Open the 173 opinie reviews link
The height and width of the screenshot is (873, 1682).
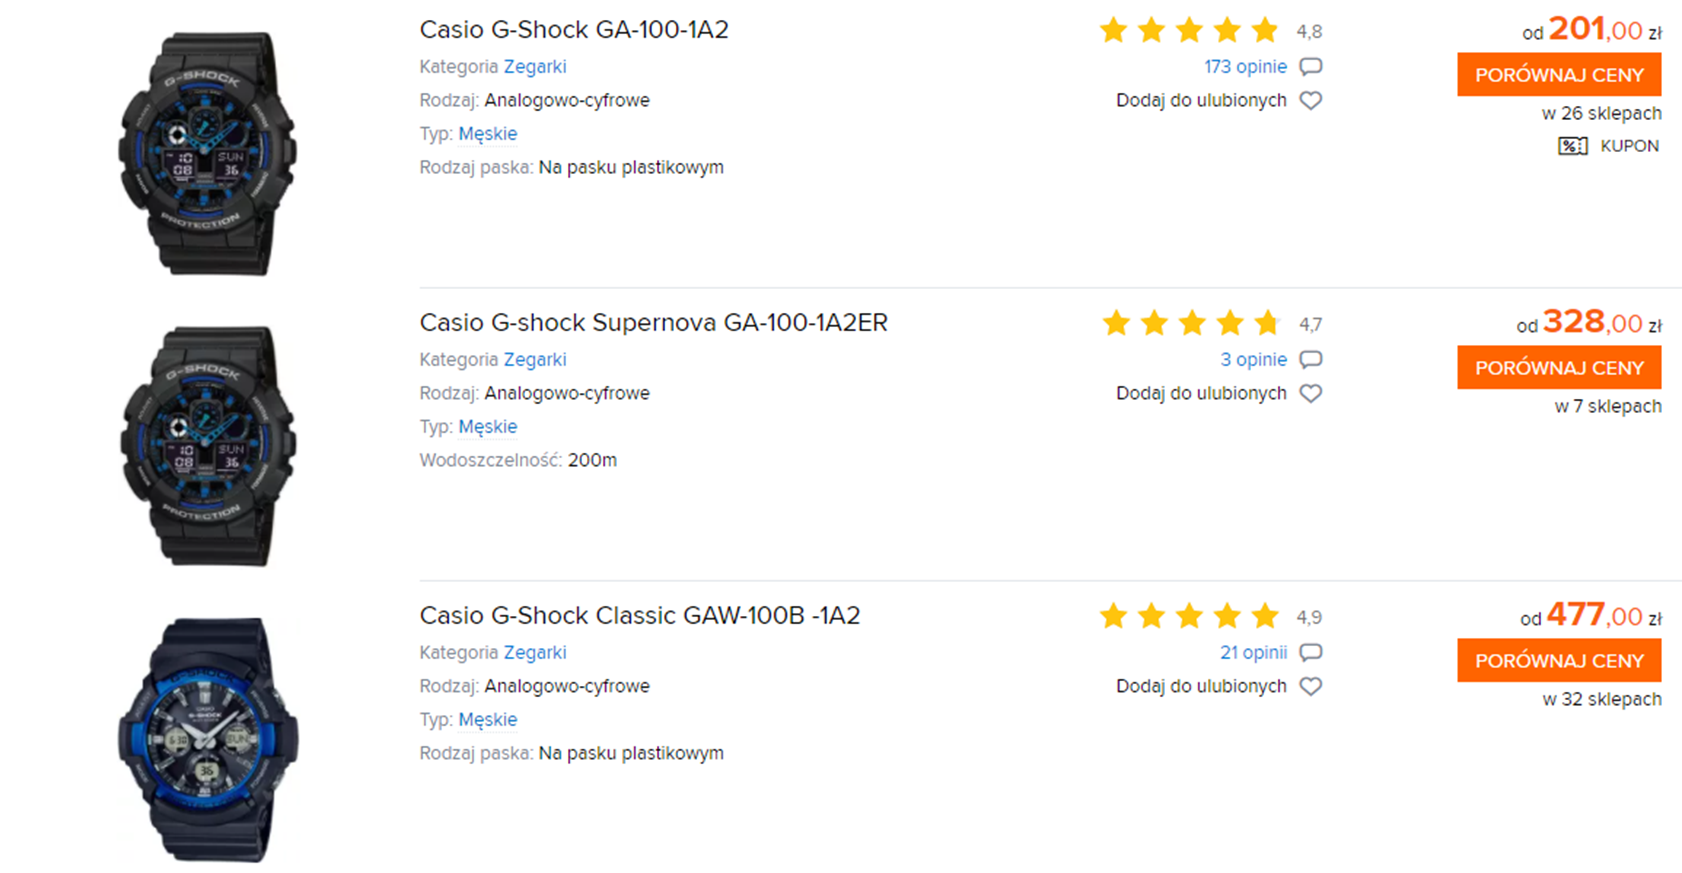(x=1245, y=67)
